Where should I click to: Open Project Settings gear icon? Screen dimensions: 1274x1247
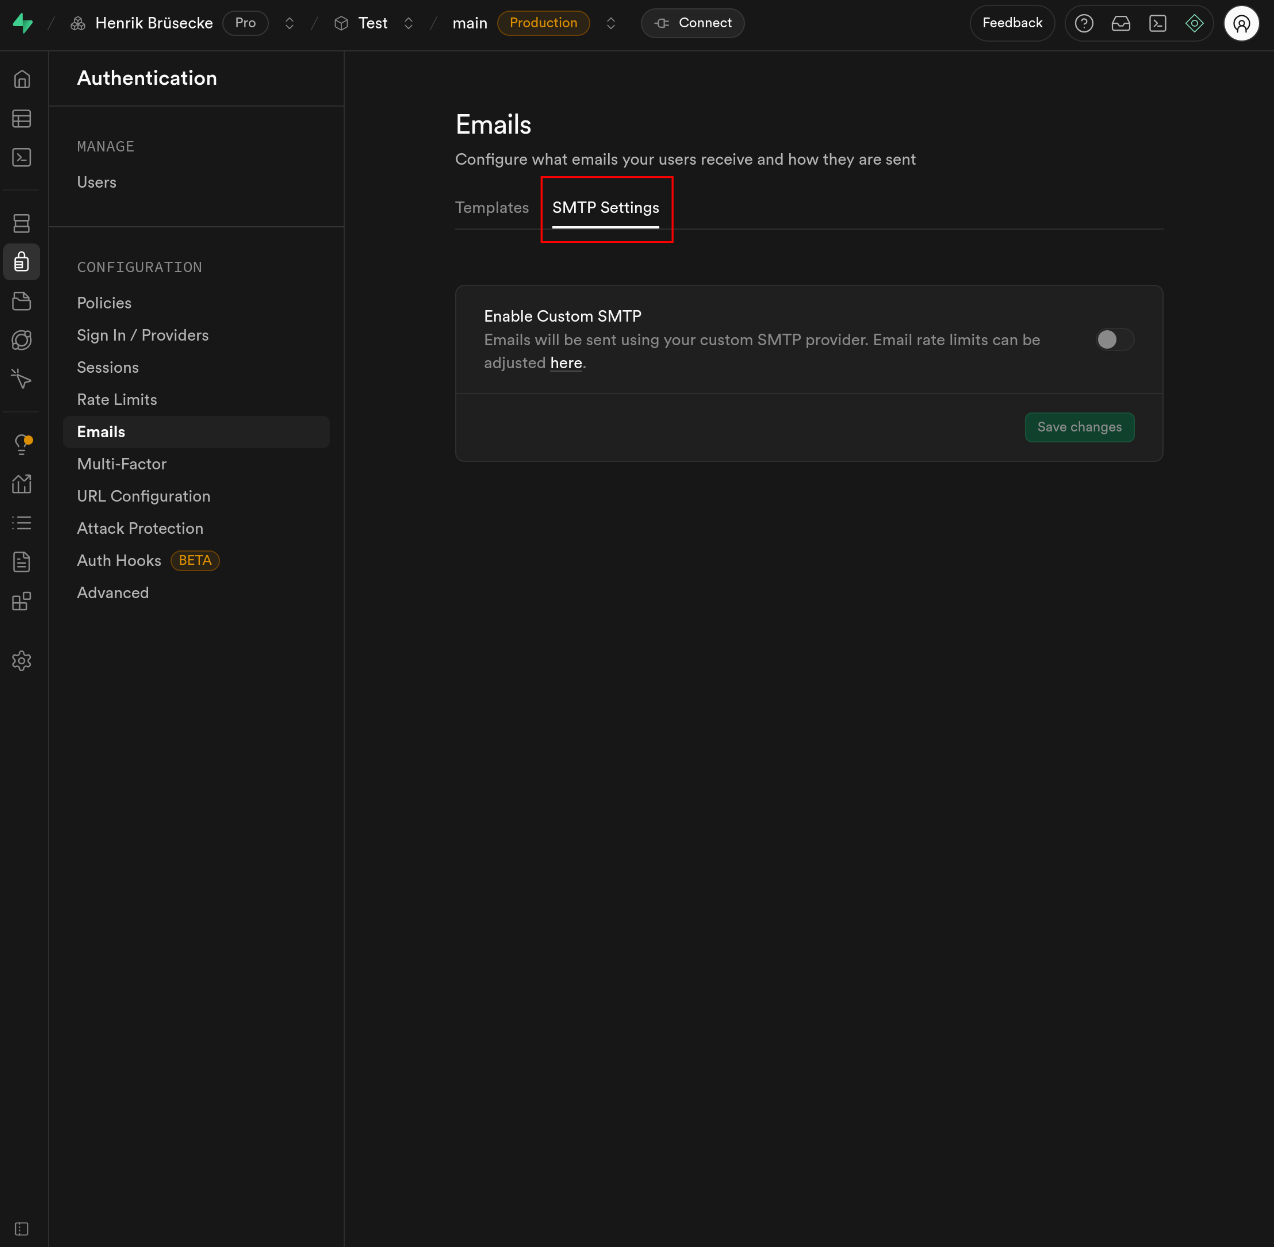pyautogui.click(x=21, y=661)
